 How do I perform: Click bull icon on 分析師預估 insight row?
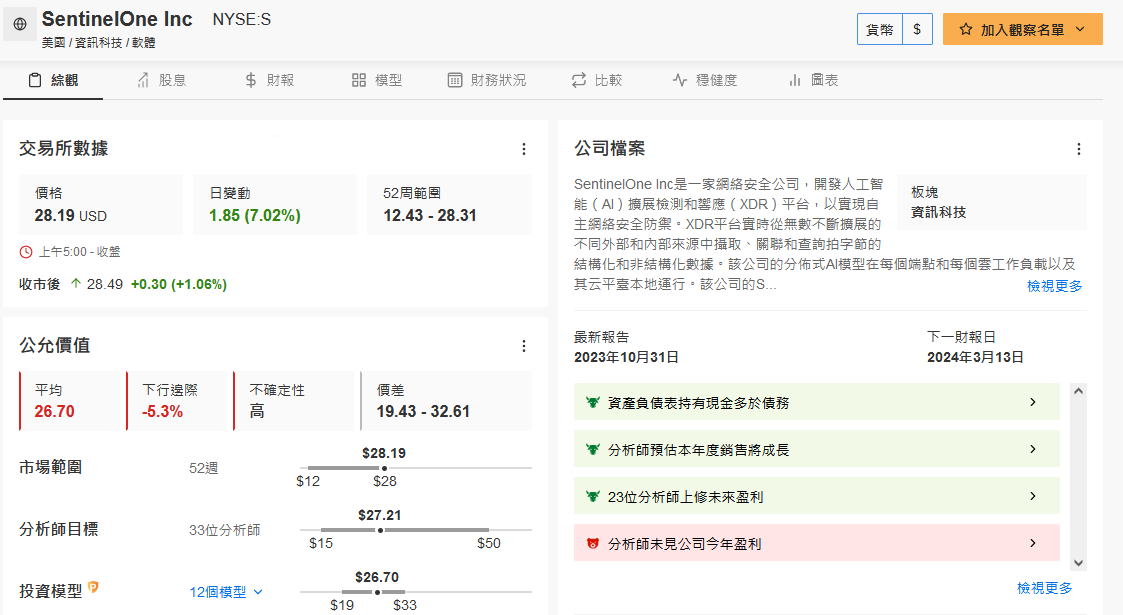pyautogui.click(x=592, y=449)
